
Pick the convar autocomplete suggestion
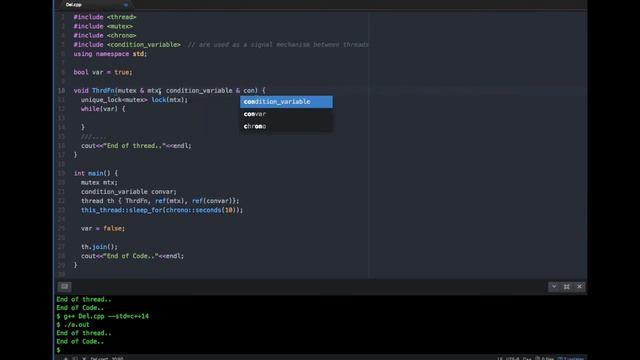click(286, 114)
